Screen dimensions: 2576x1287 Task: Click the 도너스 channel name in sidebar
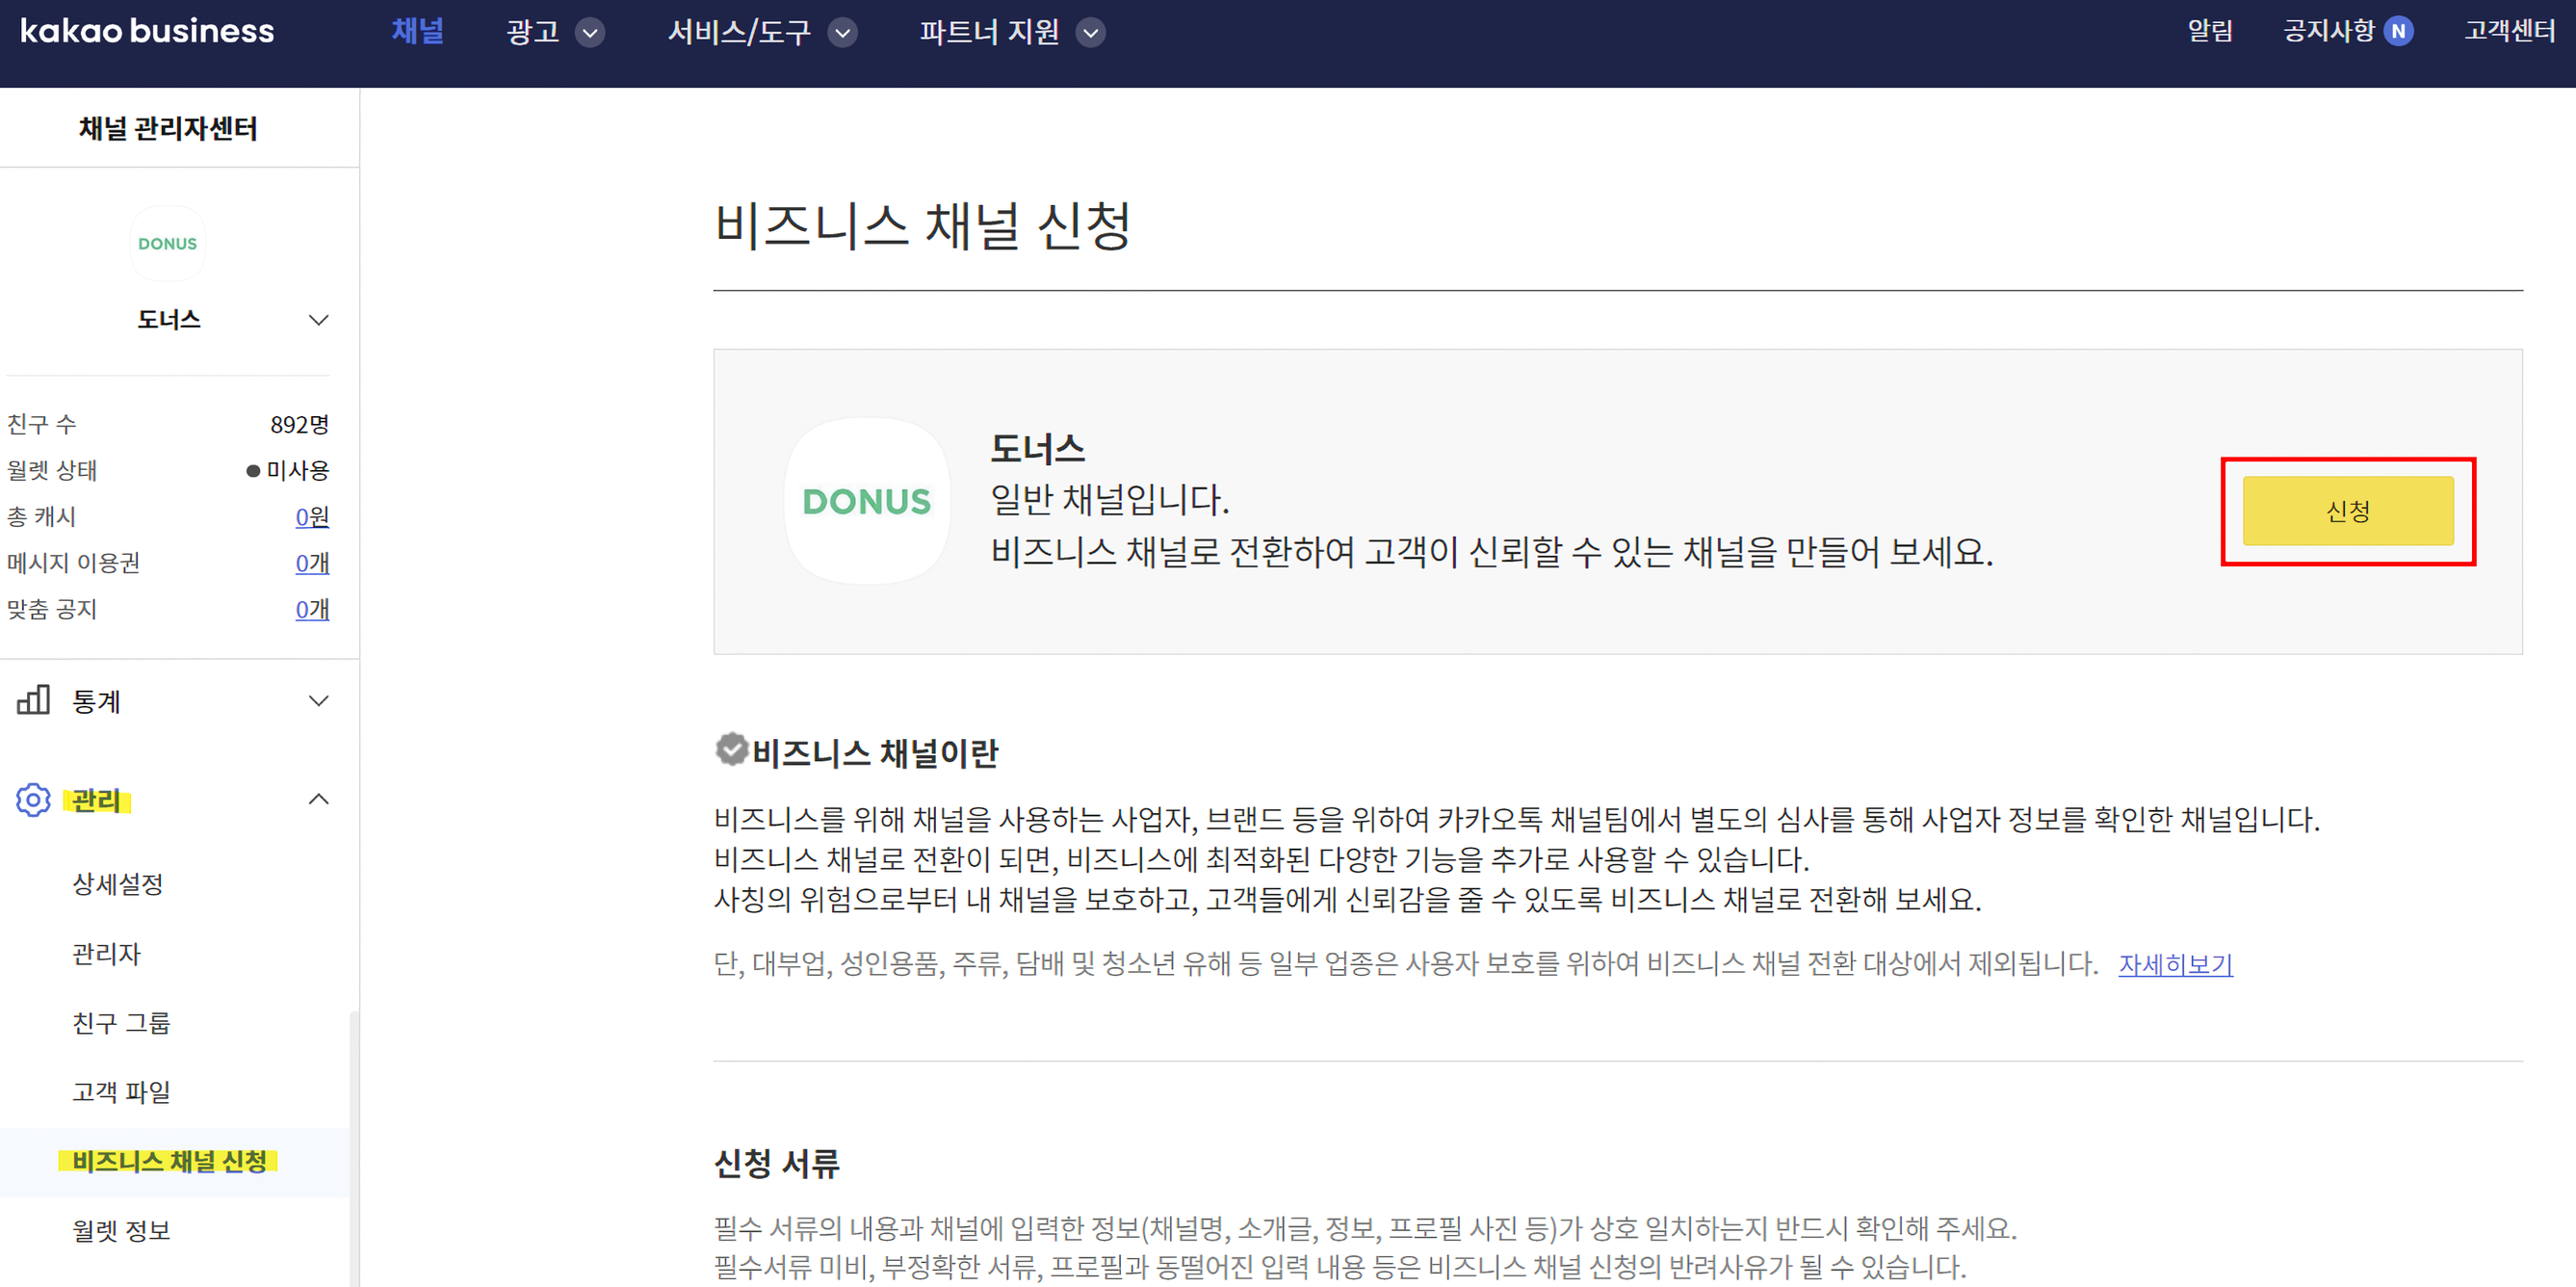[x=169, y=320]
